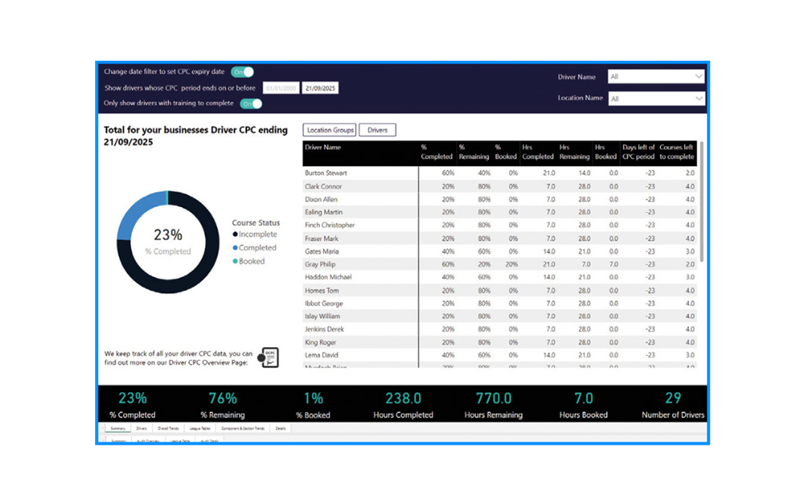
Task: Click the 76% Remaining summary card
Action: pyautogui.click(x=222, y=405)
